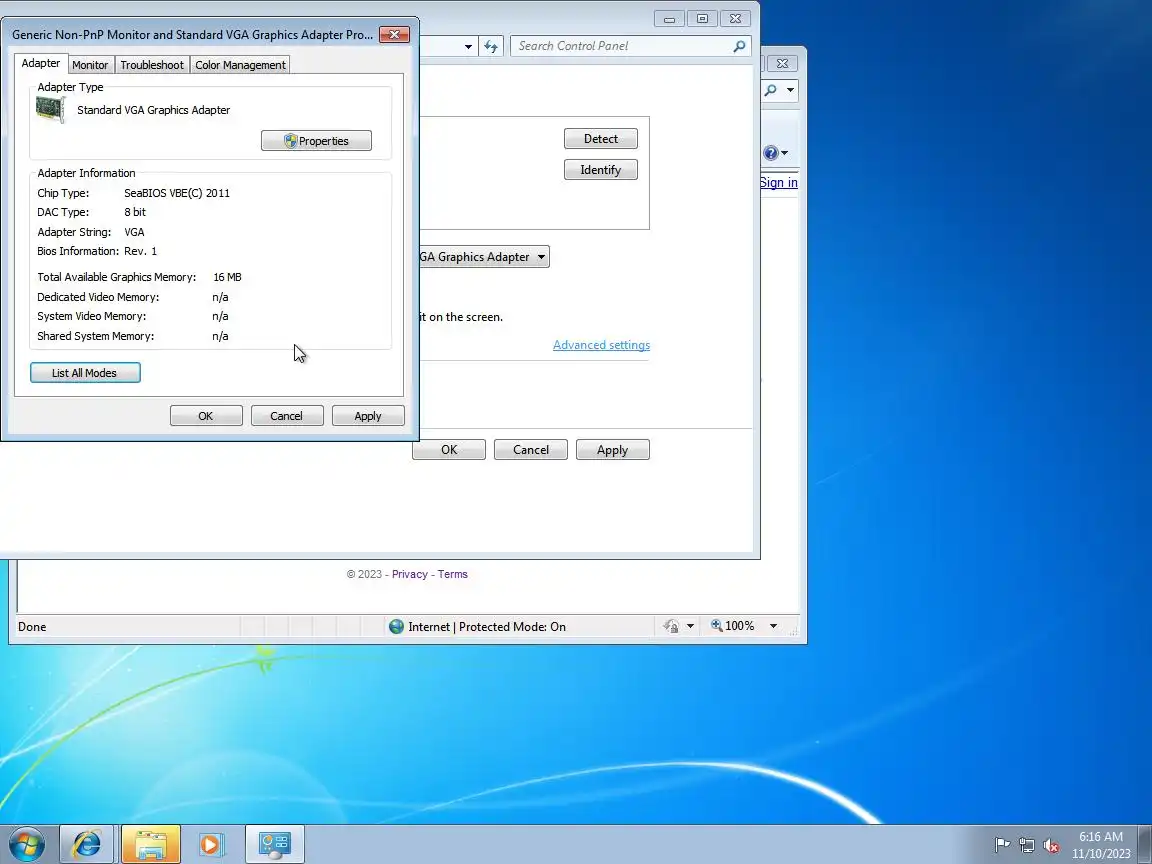Select the Adapter tab
The width and height of the screenshot is (1152, 864).
coord(40,63)
